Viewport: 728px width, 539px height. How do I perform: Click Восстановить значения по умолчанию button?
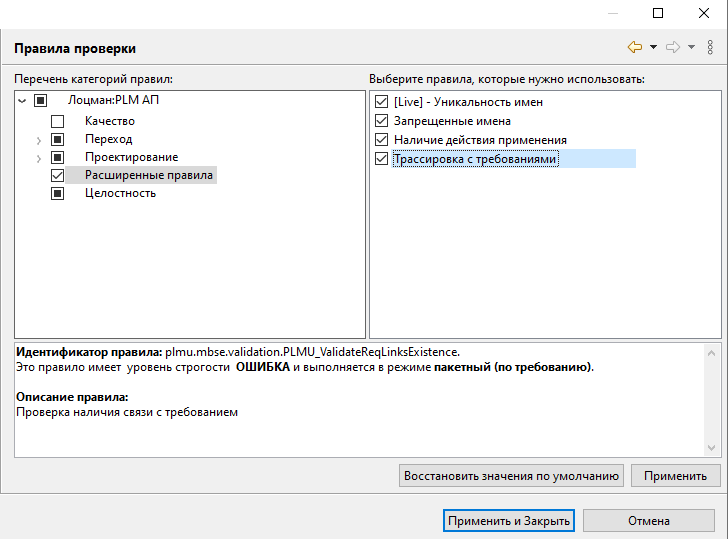tap(512, 476)
